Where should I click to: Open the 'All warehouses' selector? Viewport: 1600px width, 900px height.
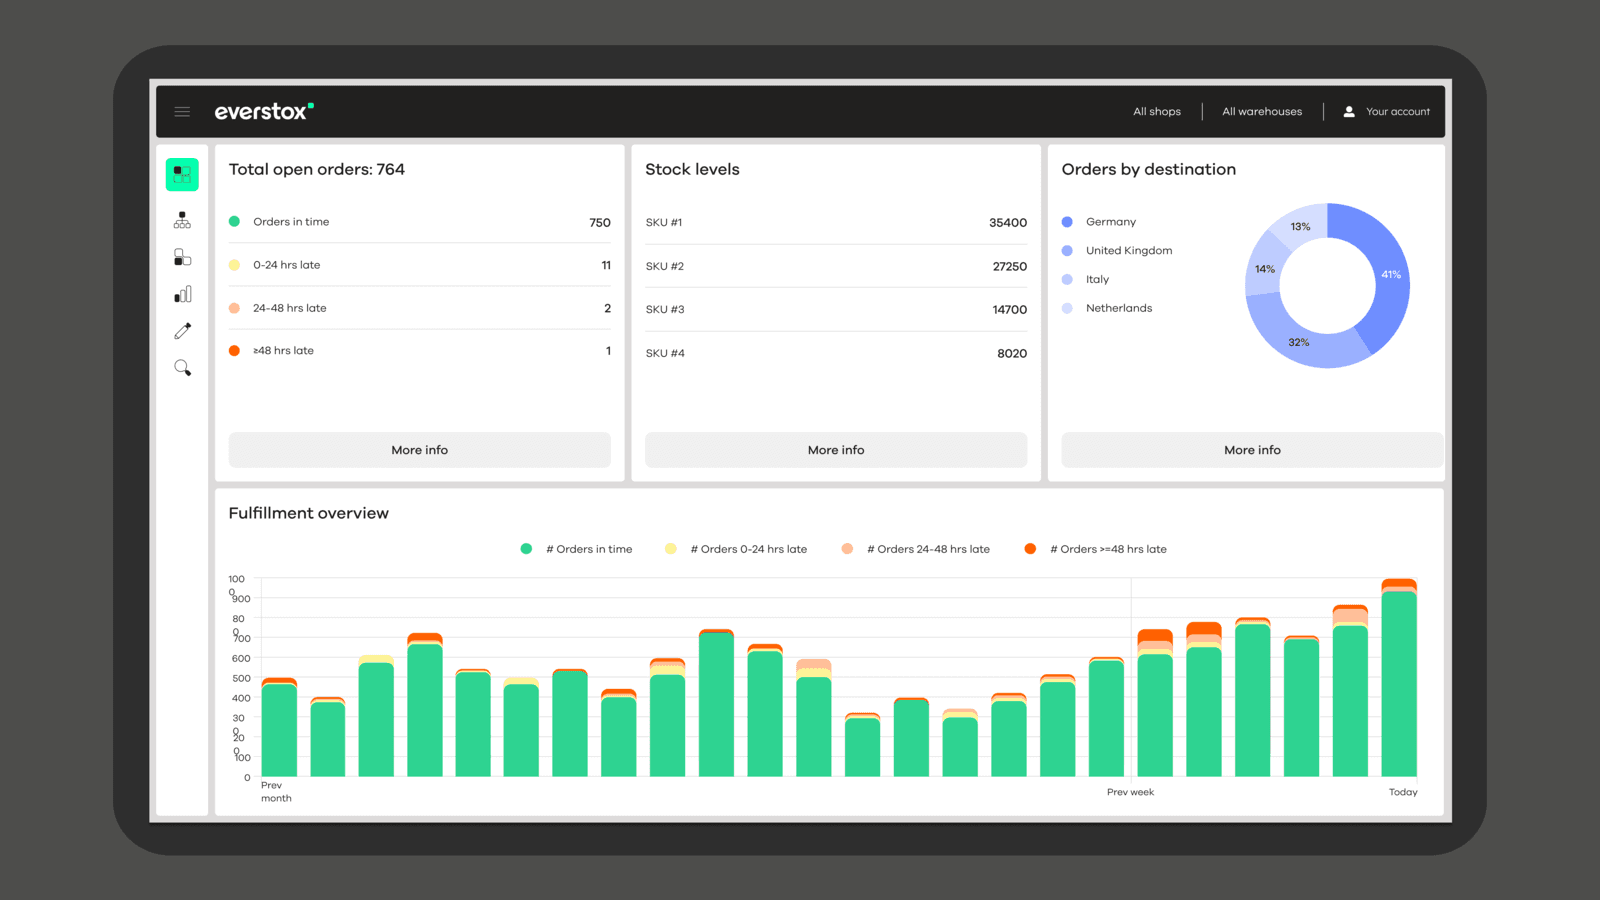1261,111
